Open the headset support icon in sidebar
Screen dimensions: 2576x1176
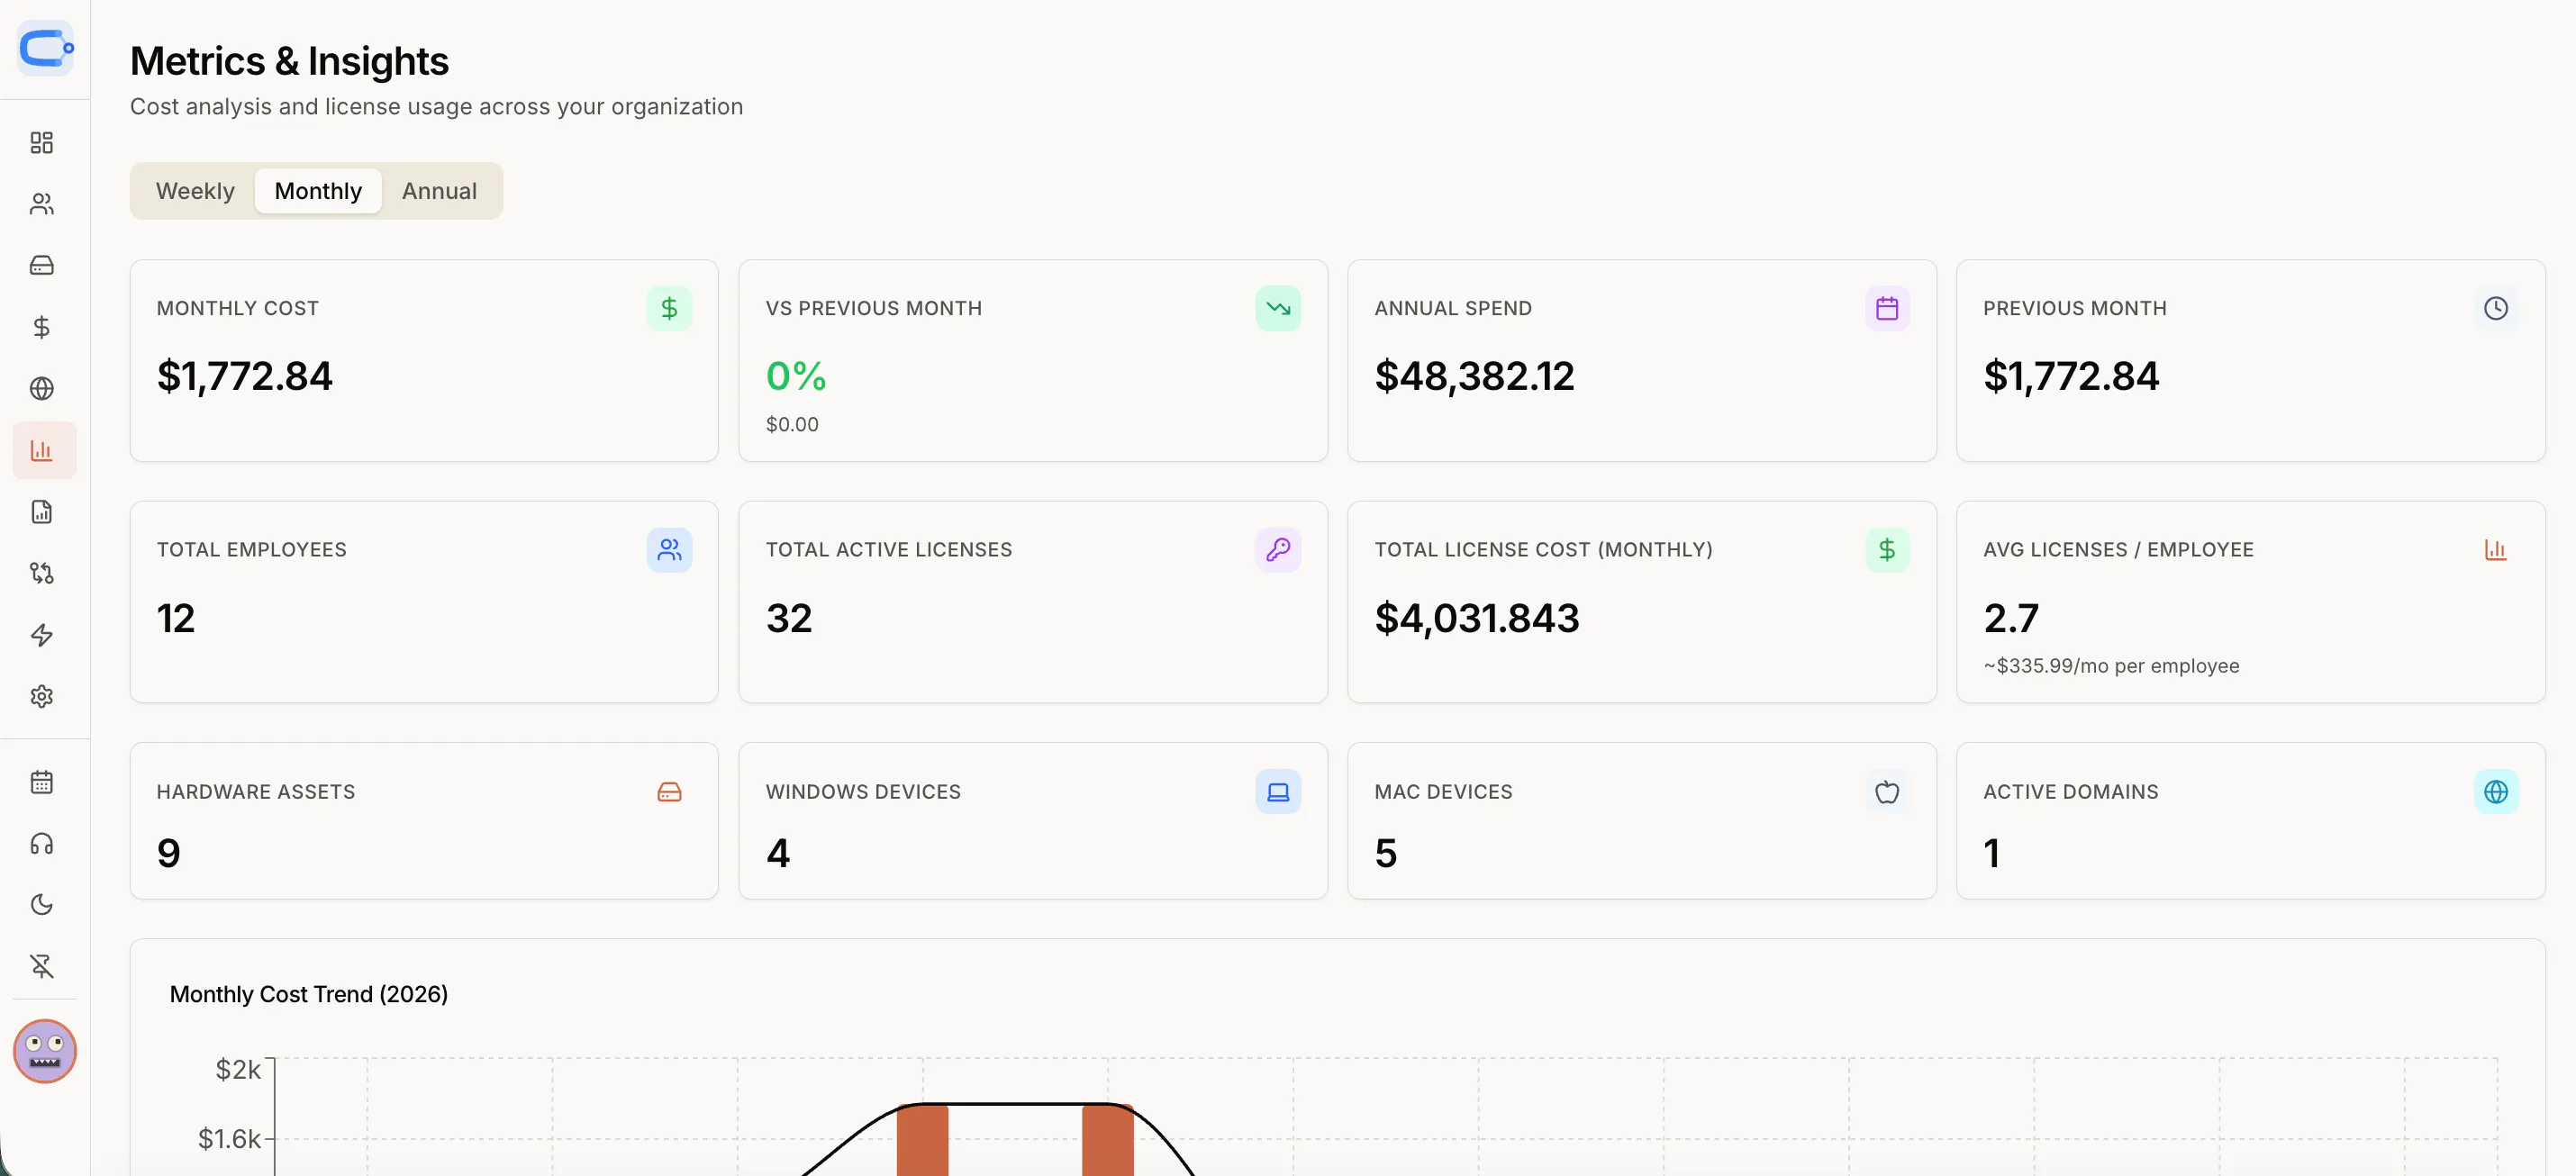coord(42,843)
